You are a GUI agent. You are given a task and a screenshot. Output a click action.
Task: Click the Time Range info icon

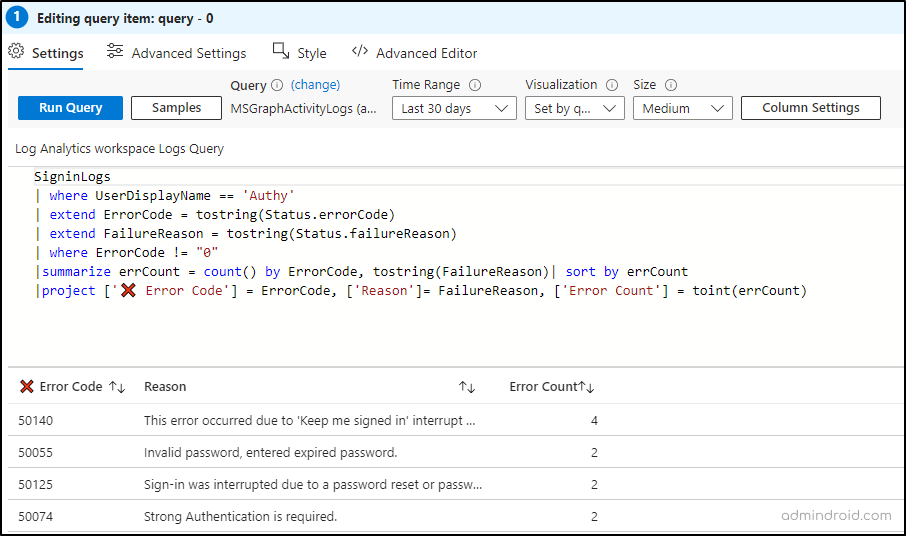coord(475,85)
